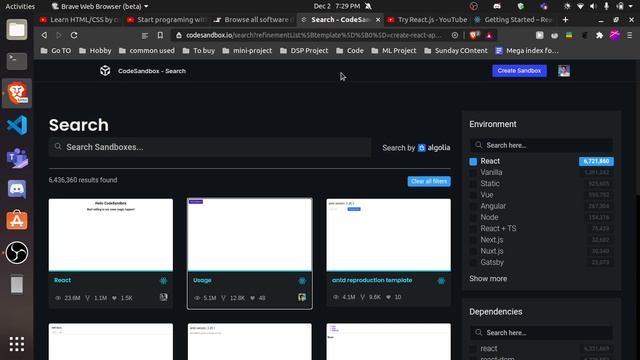Screen dimensions: 640x360
Task: Click the React icon on the Usage card
Action: tap(302, 281)
